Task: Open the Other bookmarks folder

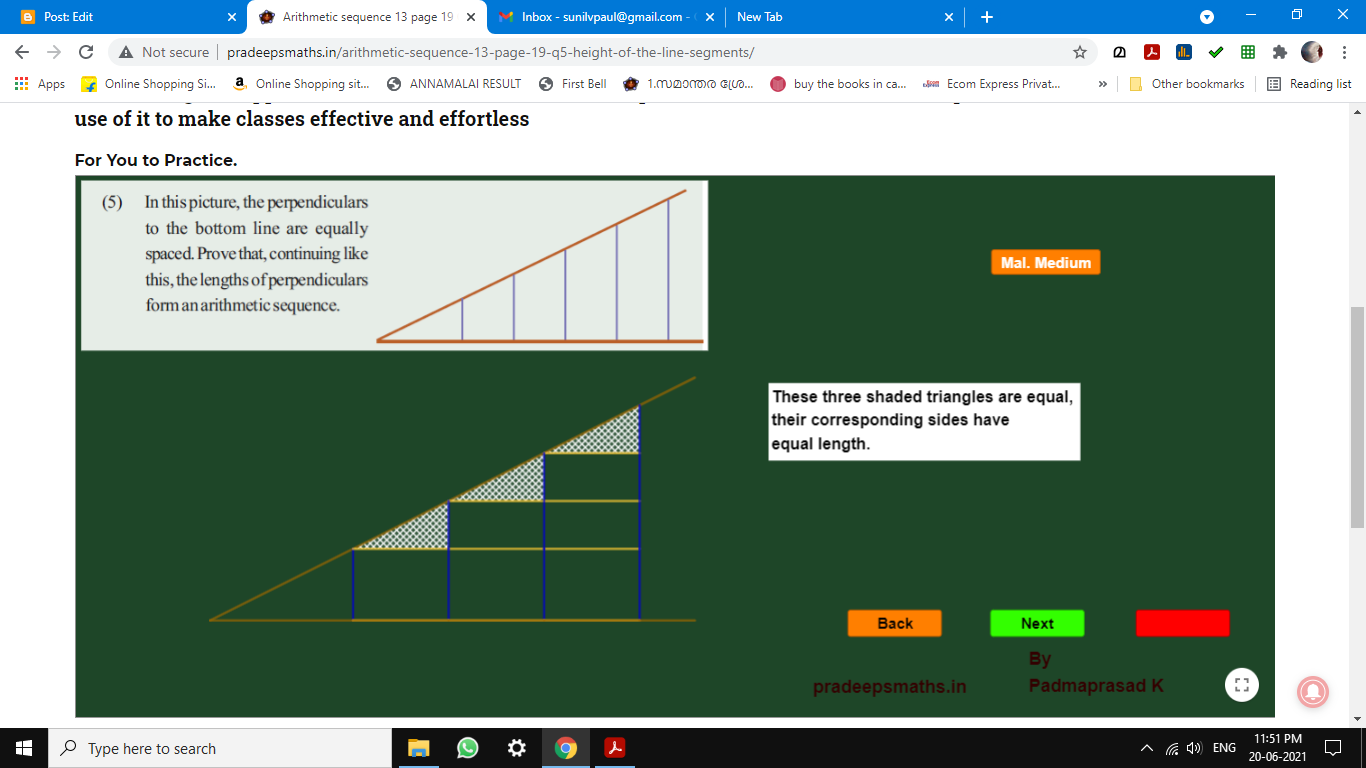Action: 1187,84
